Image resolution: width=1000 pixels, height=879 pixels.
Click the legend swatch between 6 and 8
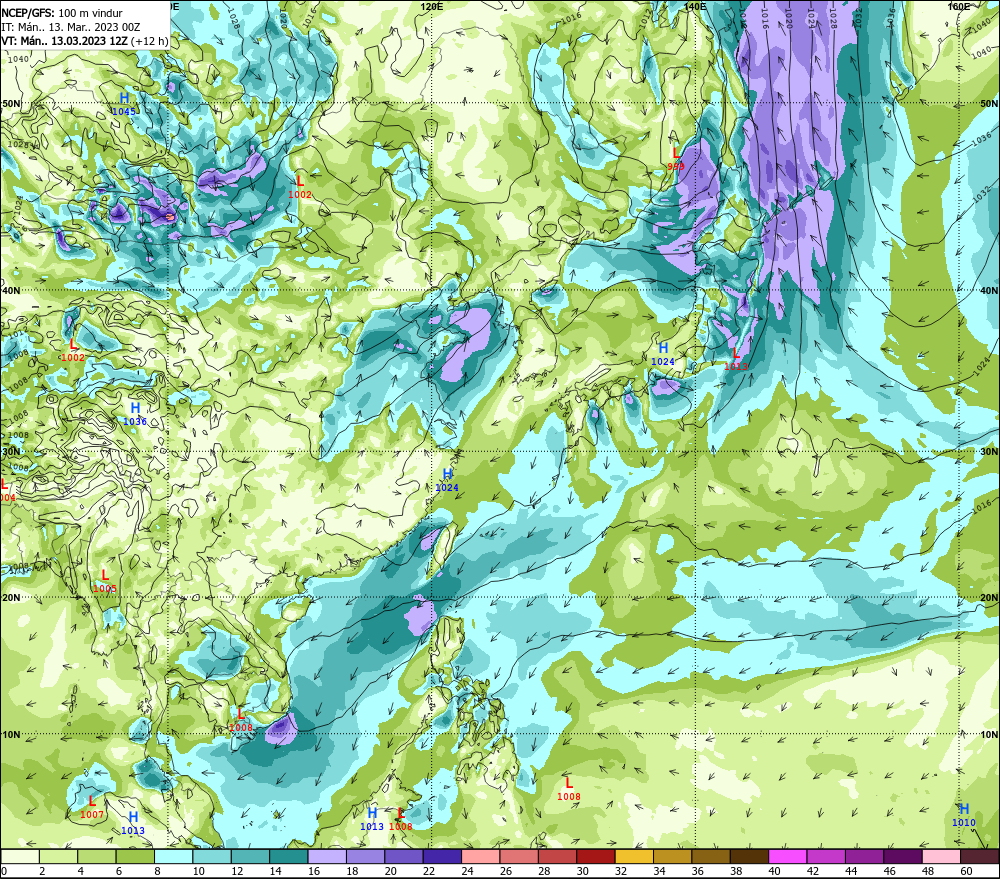135,856
